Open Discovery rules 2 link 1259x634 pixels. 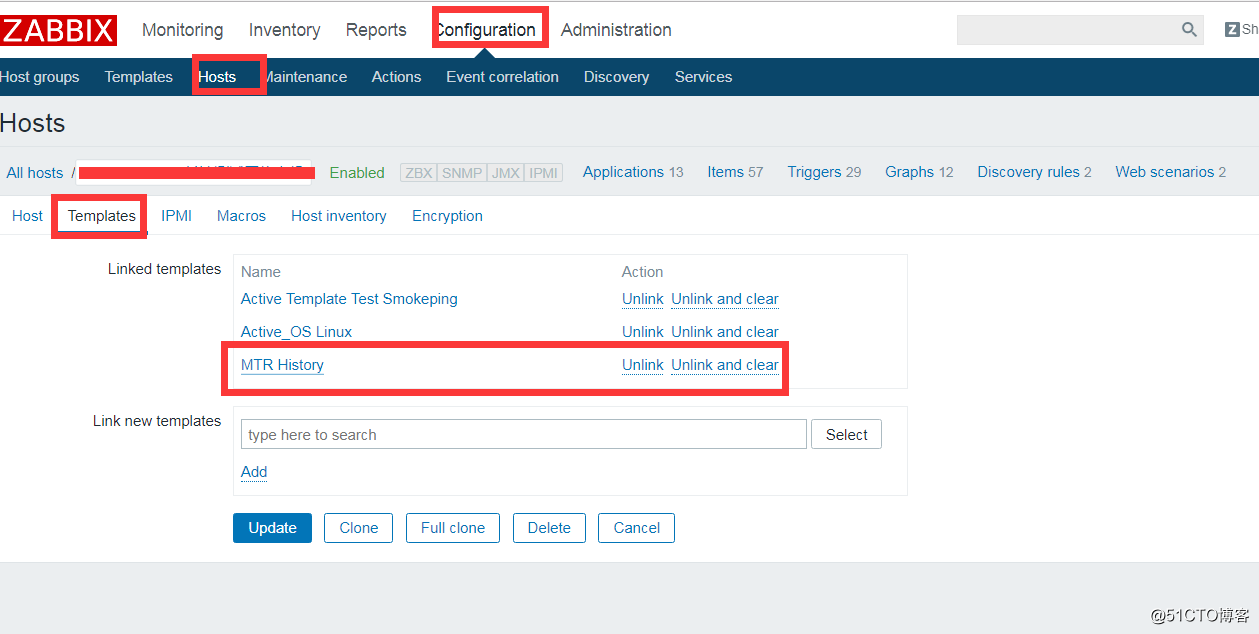(1034, 172)
